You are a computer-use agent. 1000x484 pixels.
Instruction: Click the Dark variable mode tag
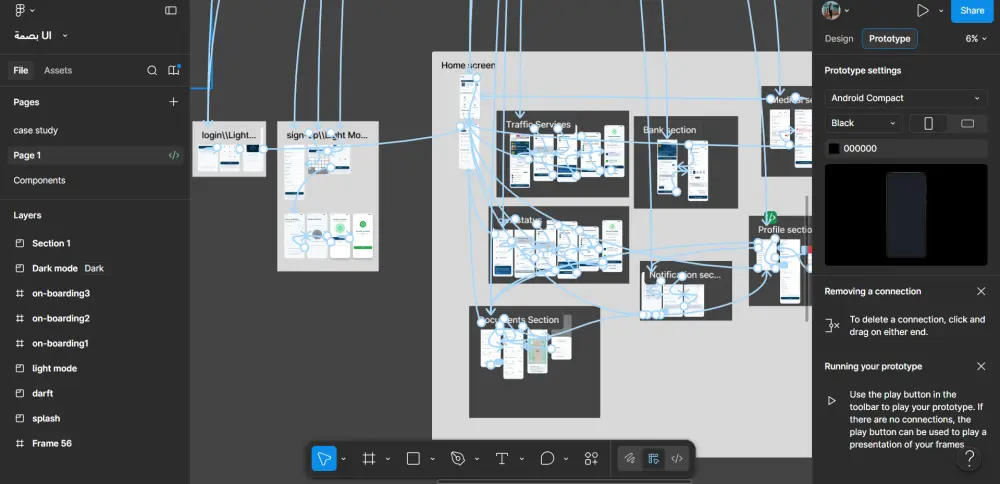coord(94,268)
